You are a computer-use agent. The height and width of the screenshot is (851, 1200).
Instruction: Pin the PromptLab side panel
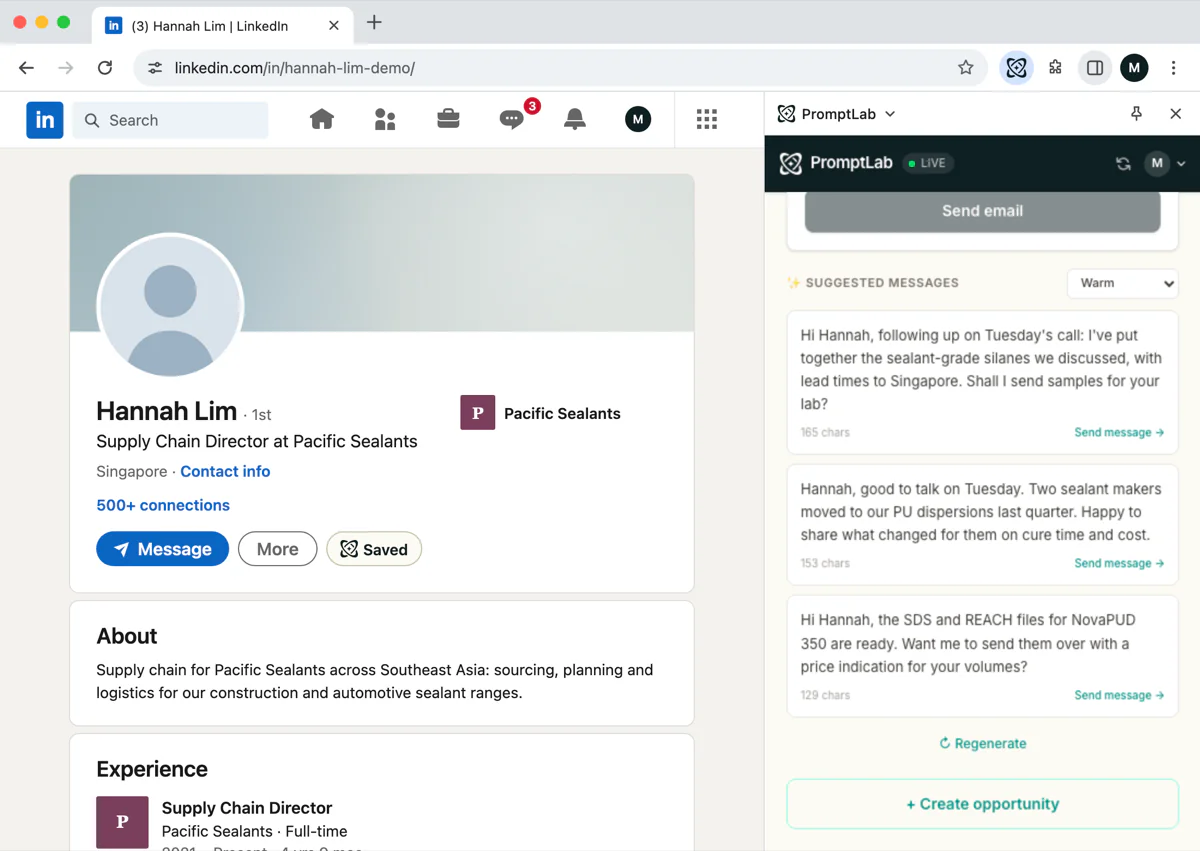pos(1136,114)
